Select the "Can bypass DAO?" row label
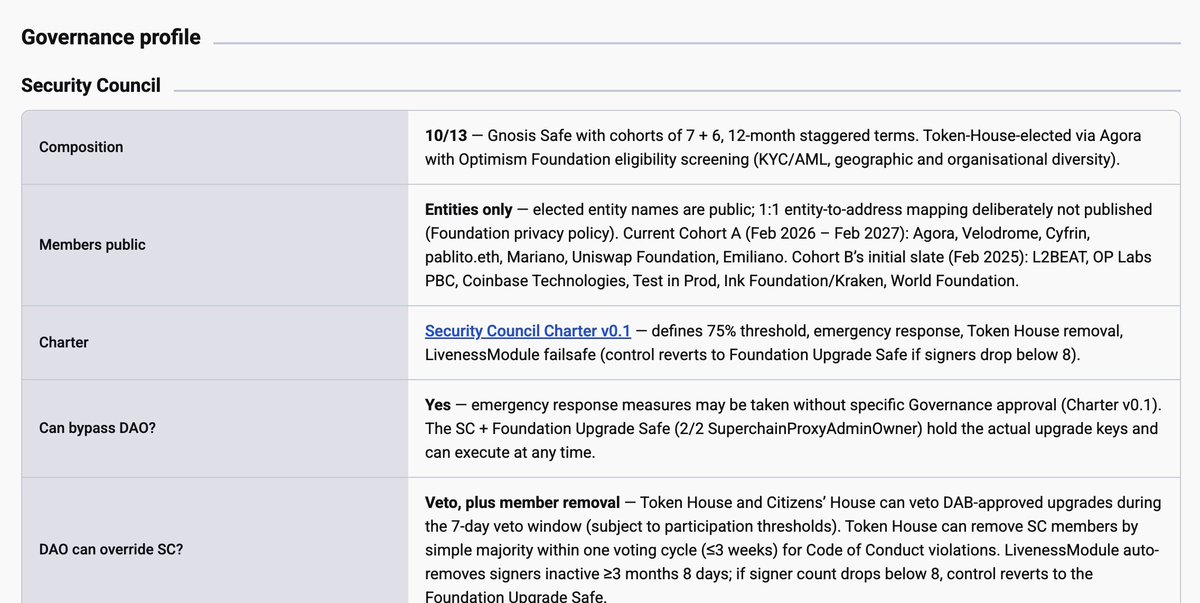The height and width of the screenshot is (603, 1200). click(97, 428)
